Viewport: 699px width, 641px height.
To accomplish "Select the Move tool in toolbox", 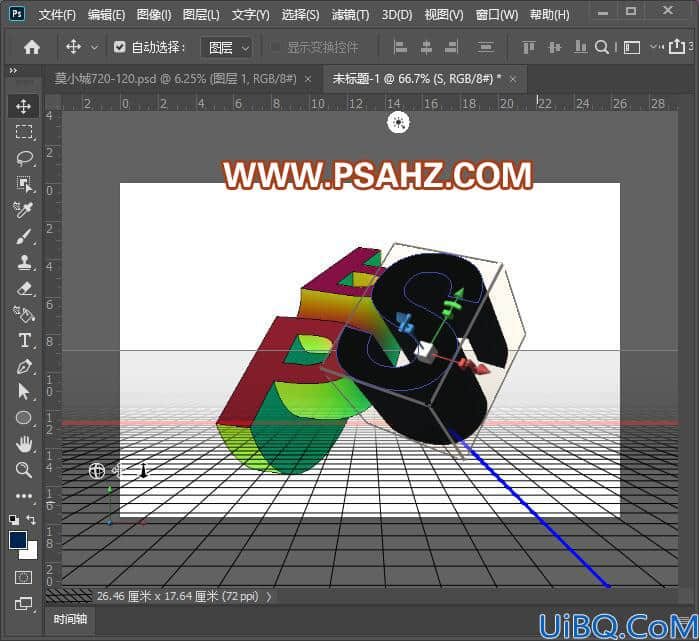I will coord(23,106).
